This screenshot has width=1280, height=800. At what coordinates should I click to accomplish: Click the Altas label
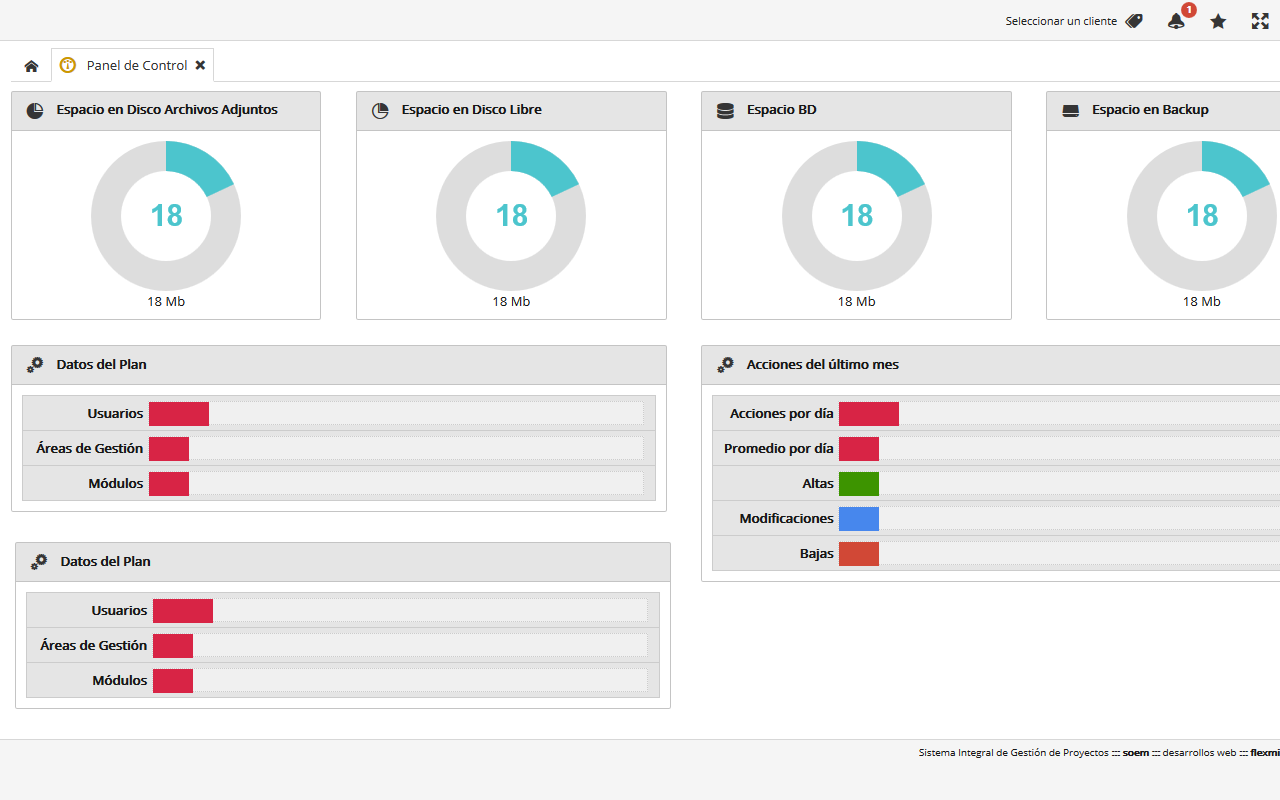click(x=818, y=483)
